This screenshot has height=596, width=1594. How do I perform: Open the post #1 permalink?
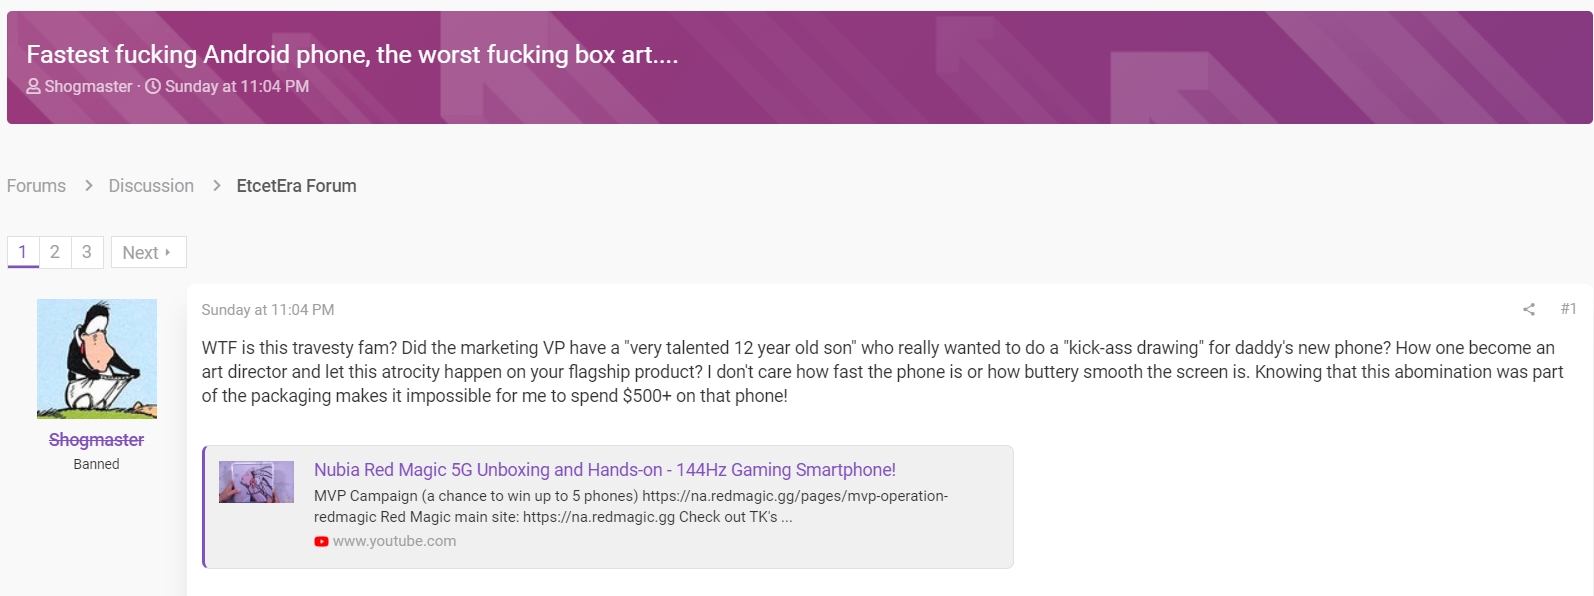tap(1568, 309)
